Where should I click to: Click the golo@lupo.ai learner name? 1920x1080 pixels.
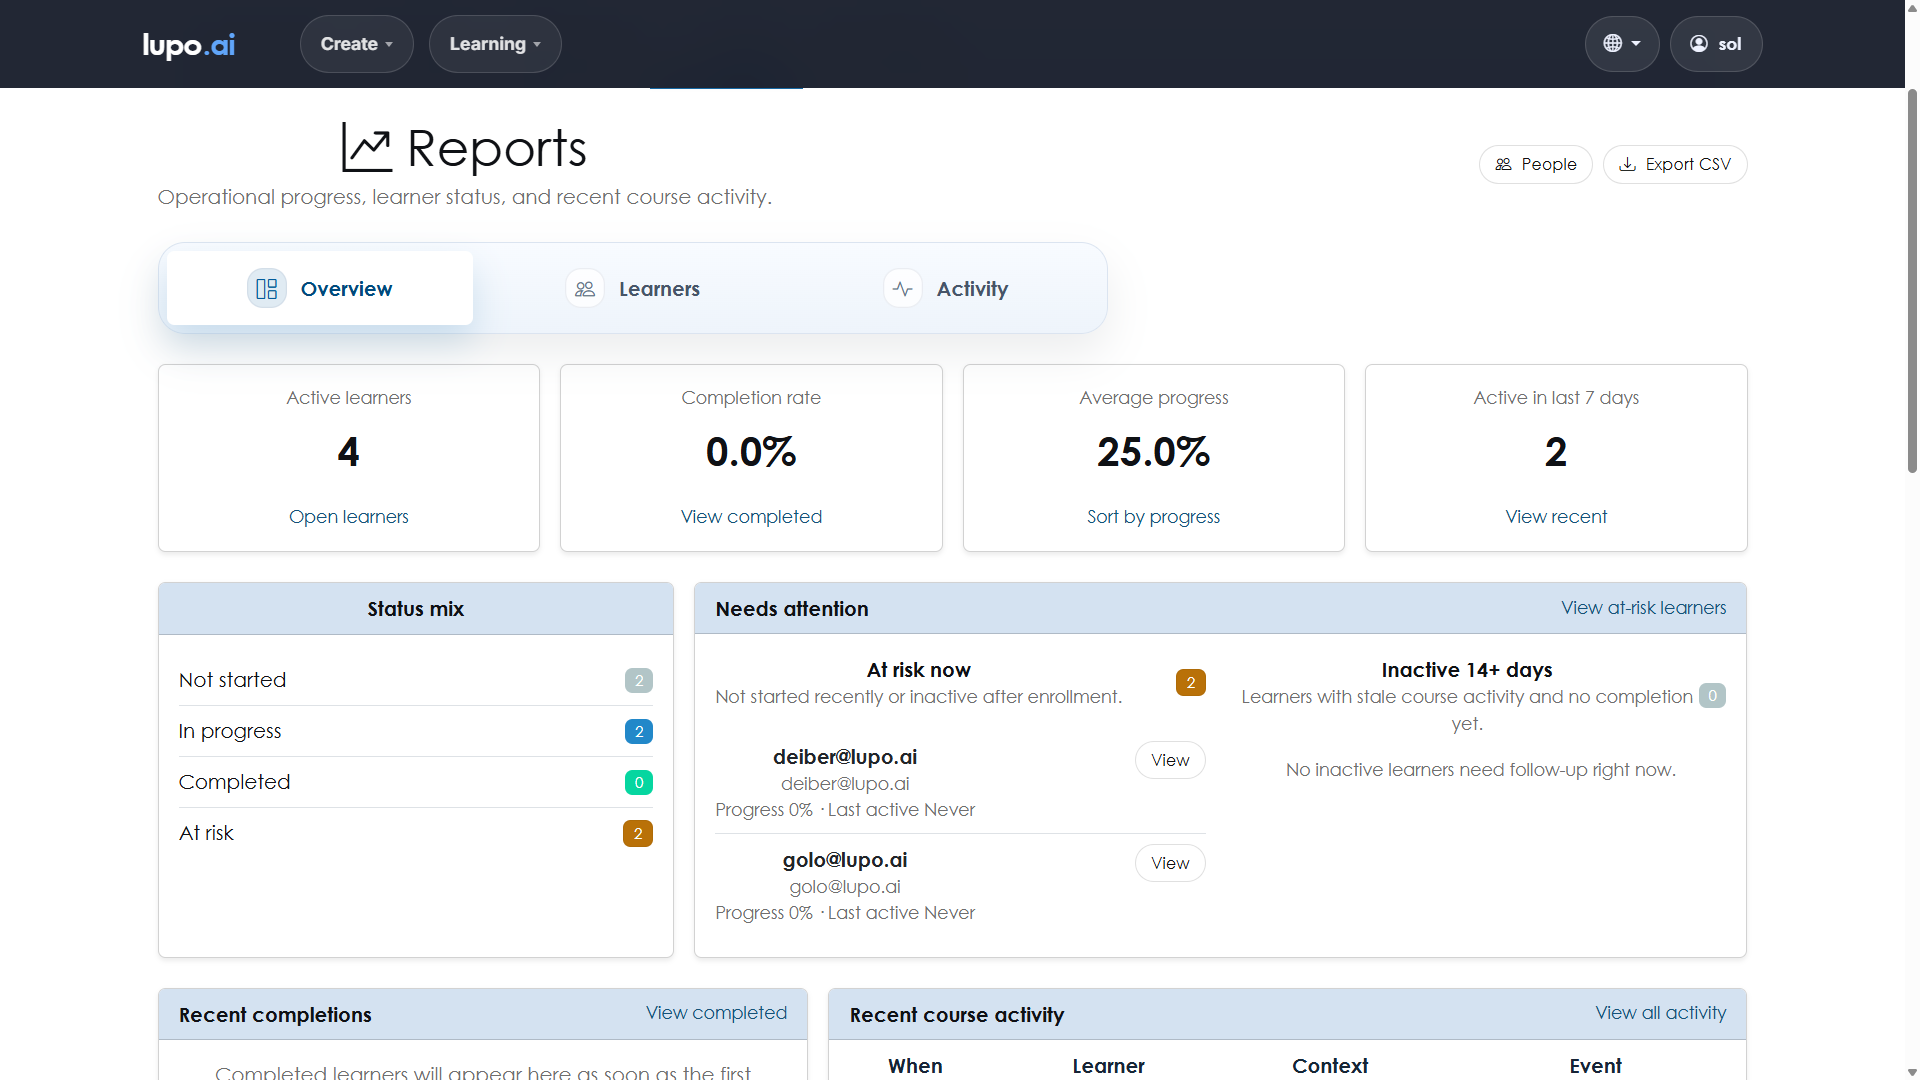845,860
